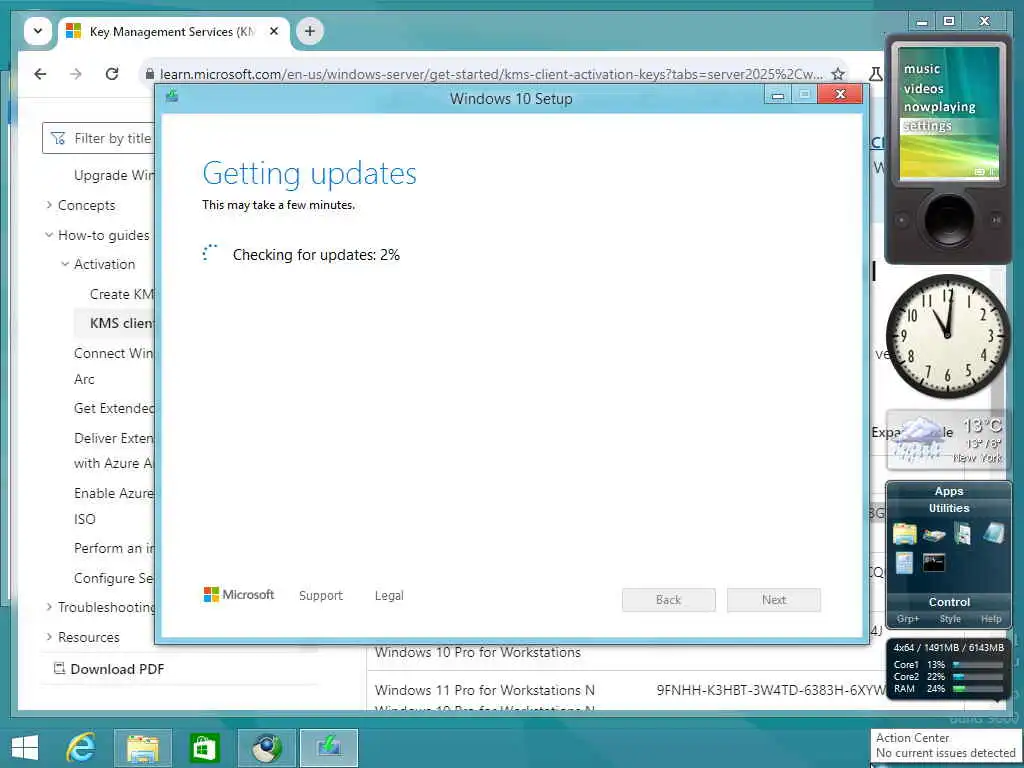The image size is (1024, 768).
Task: Open the command prompt launcher icon
Action: [x=934, y=562]
